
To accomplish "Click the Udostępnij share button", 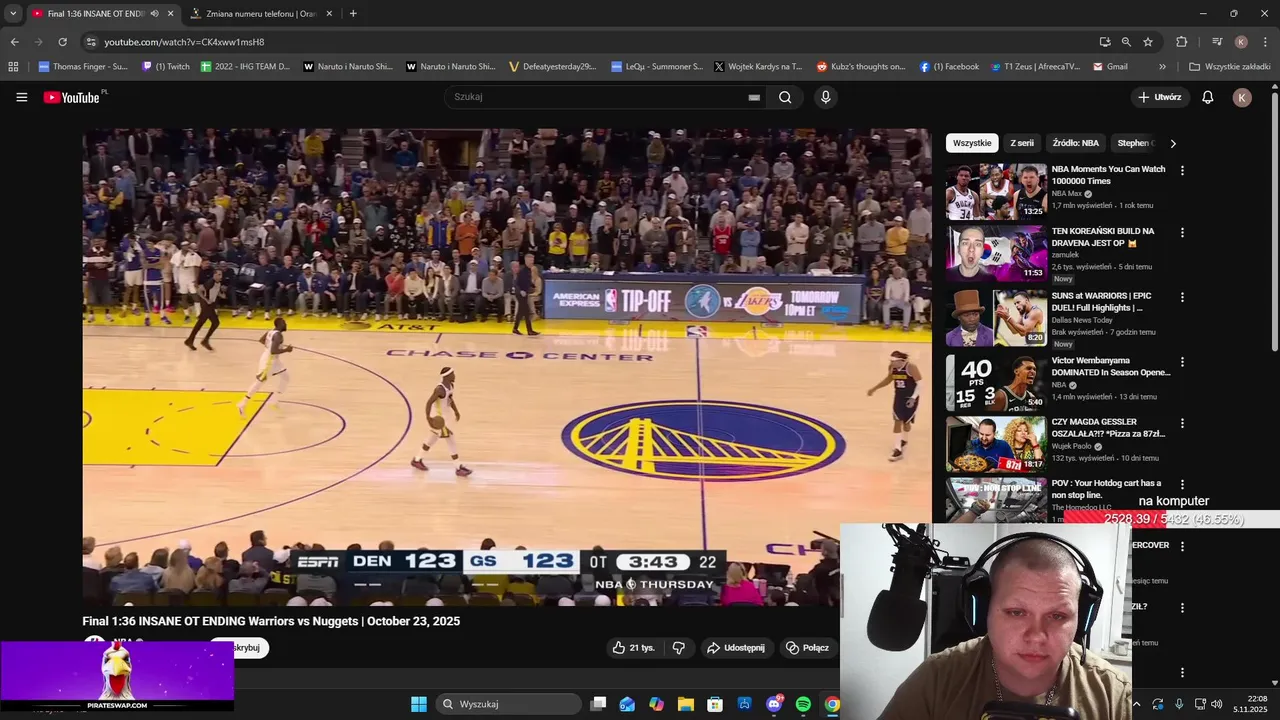I will point(735,648).
